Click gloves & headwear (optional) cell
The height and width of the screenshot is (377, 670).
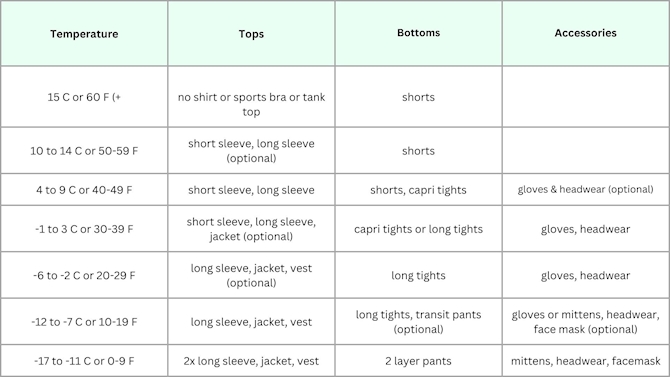(x=585, y=189)
